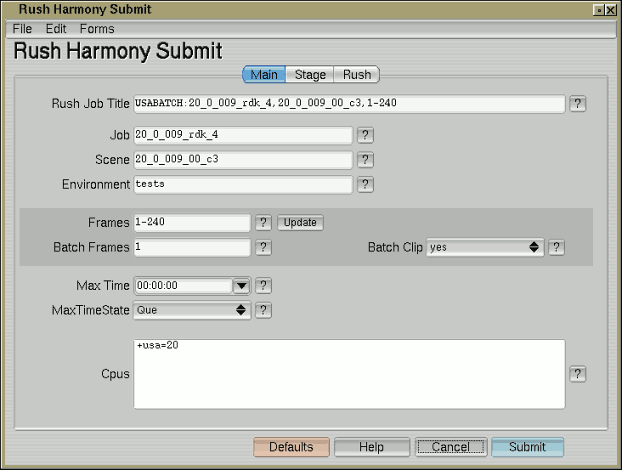Open help for the Environment field

coord(365,184)
